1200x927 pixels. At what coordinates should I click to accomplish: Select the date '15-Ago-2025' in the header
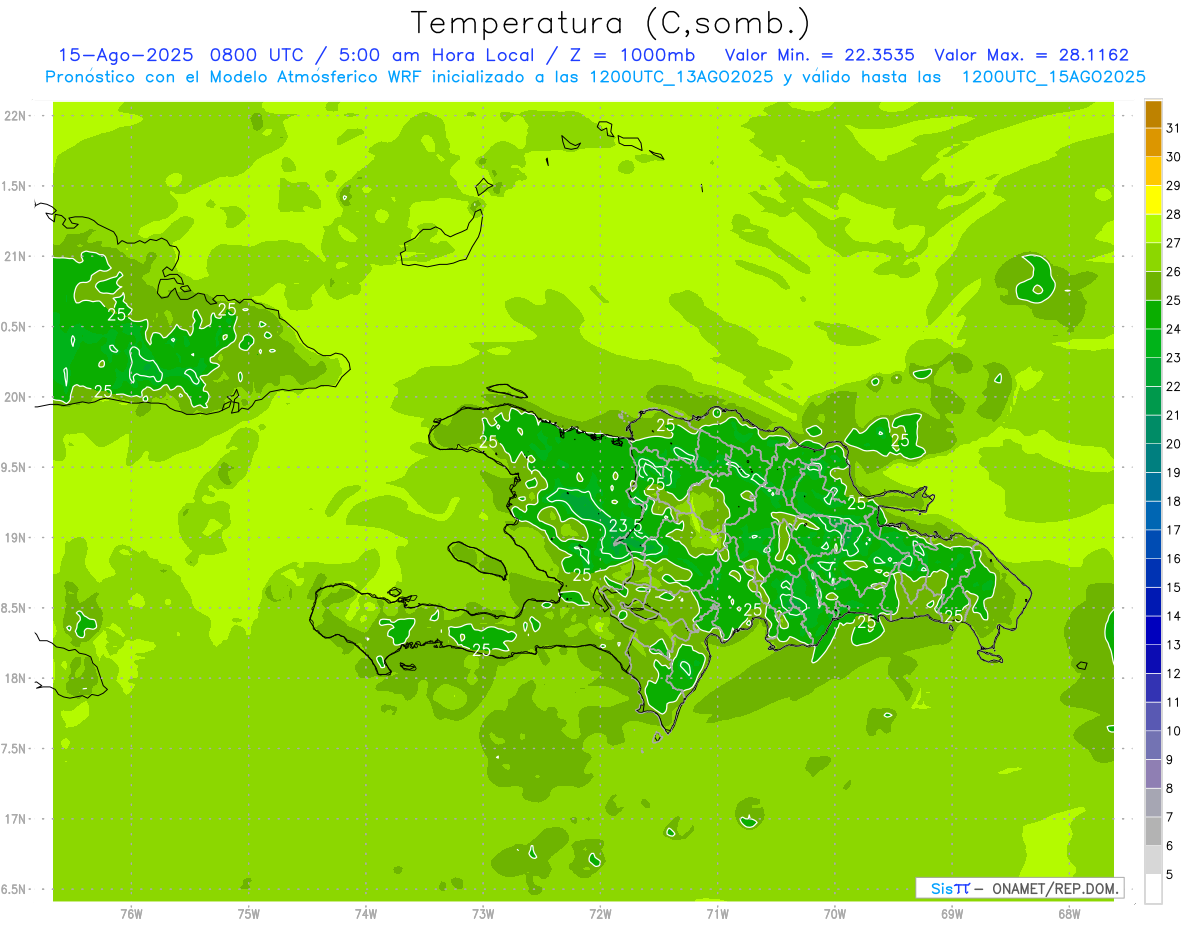click(x=126, y=55)
